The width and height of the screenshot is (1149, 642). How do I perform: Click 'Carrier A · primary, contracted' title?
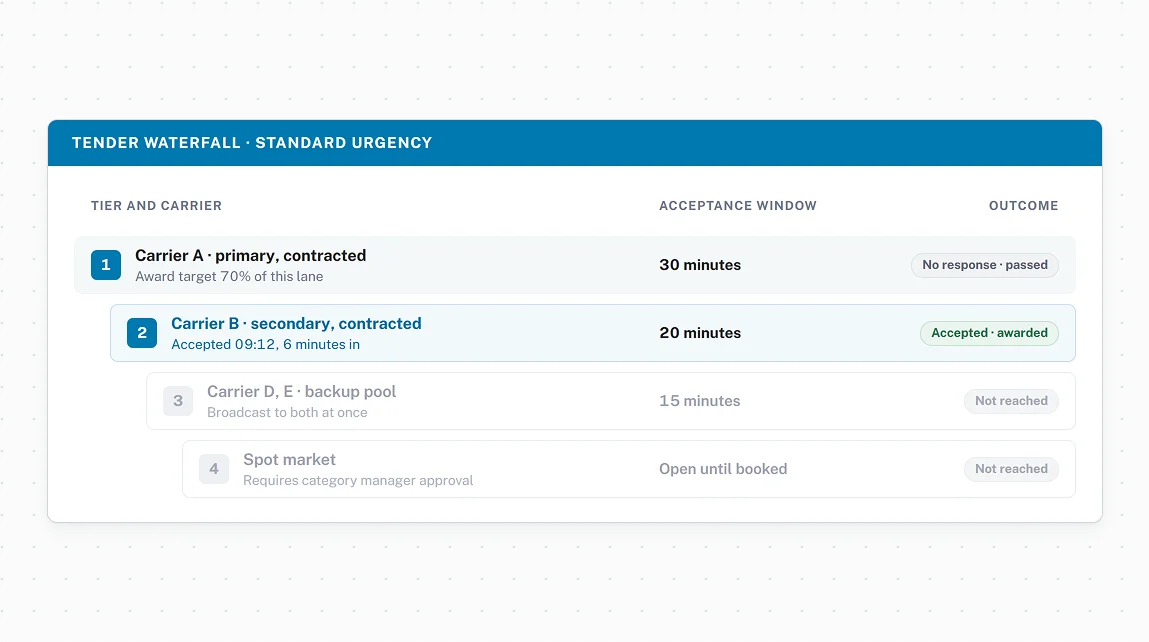[x=251, y=256]
